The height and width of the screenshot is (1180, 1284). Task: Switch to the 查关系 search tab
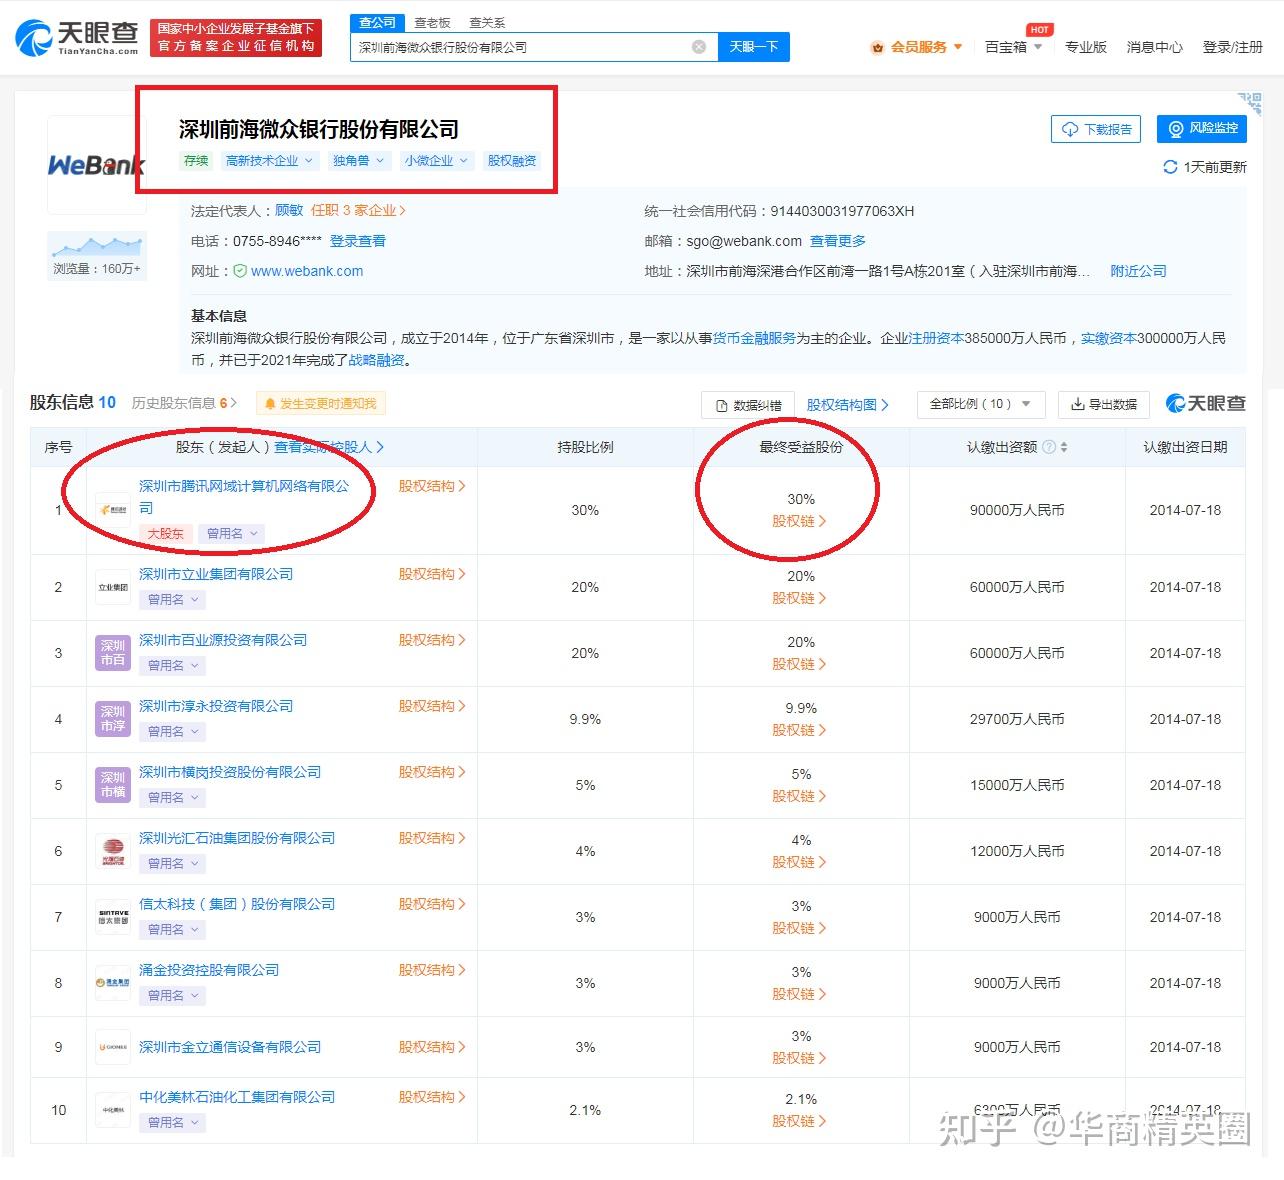(x=487, y=22)
